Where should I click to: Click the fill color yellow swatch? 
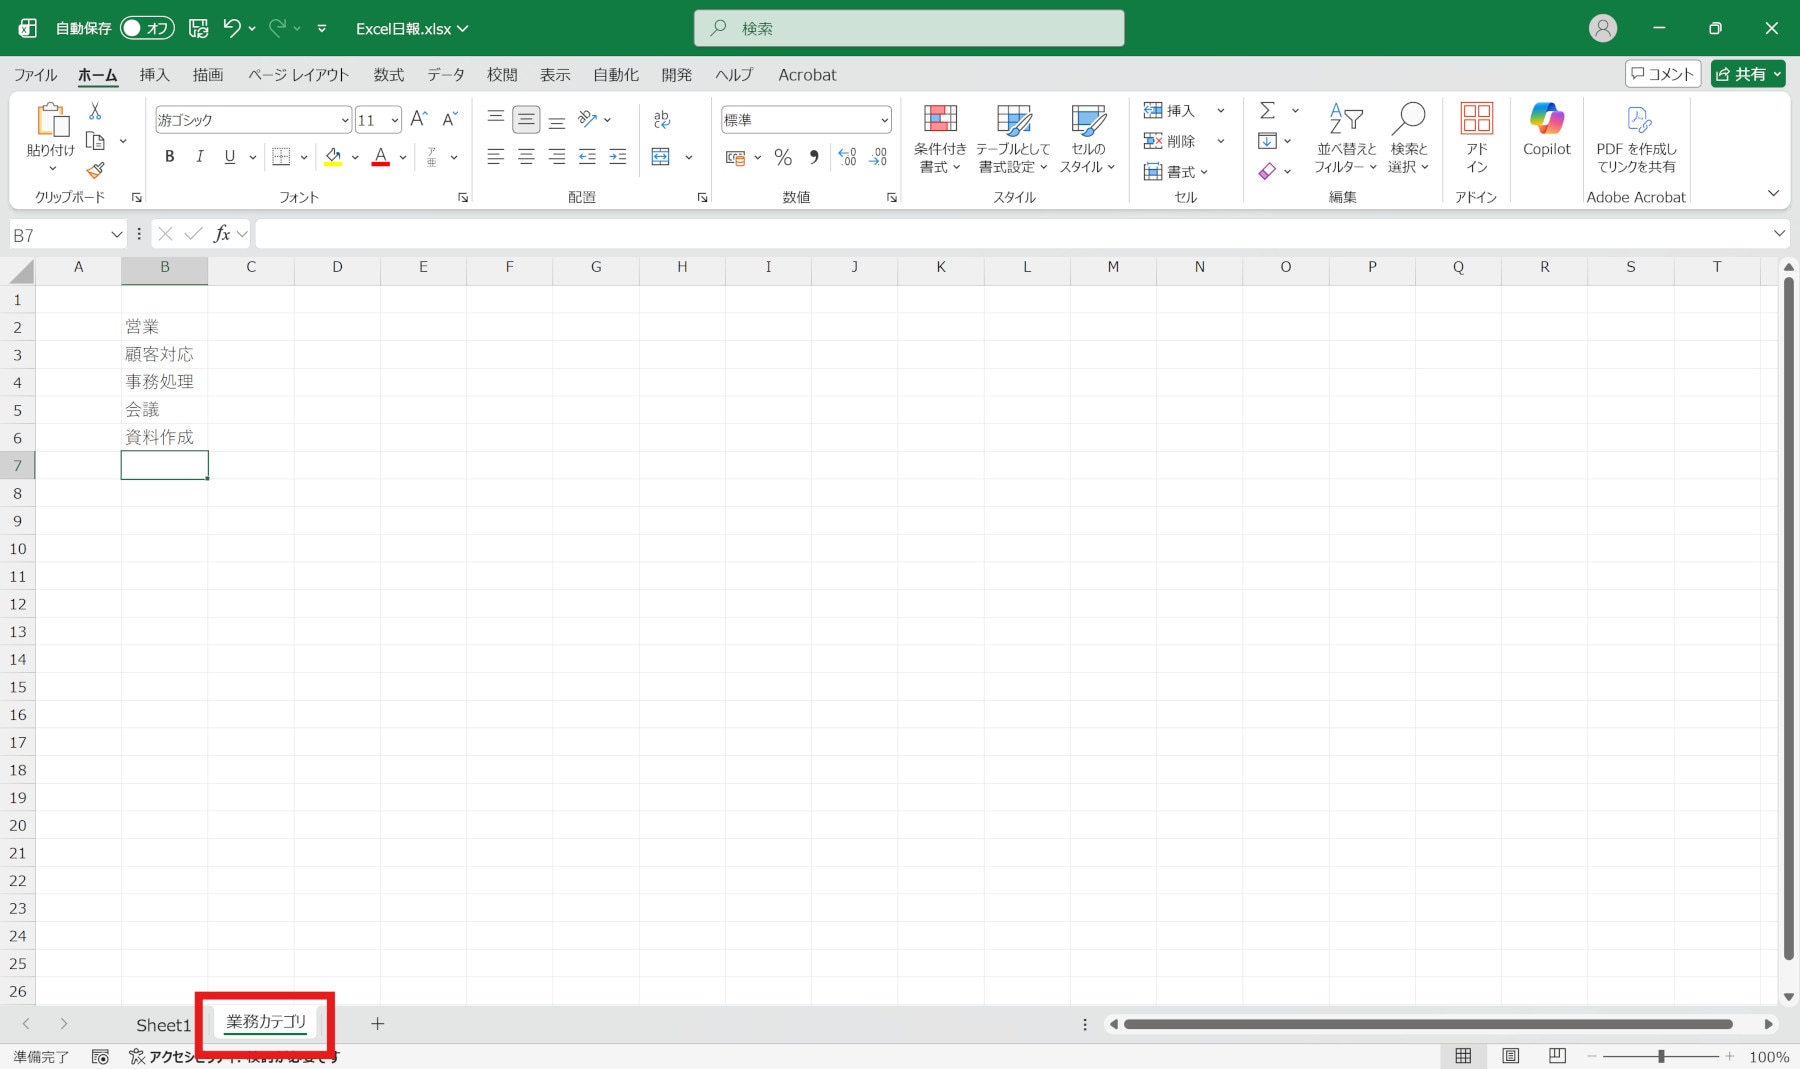click(333, 157)
